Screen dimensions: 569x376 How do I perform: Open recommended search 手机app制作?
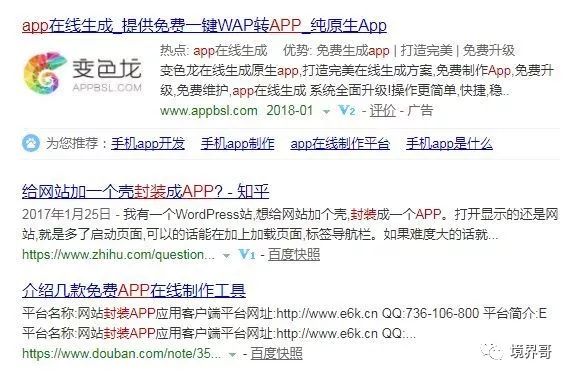pyautogui.click(x=238, y=144)
